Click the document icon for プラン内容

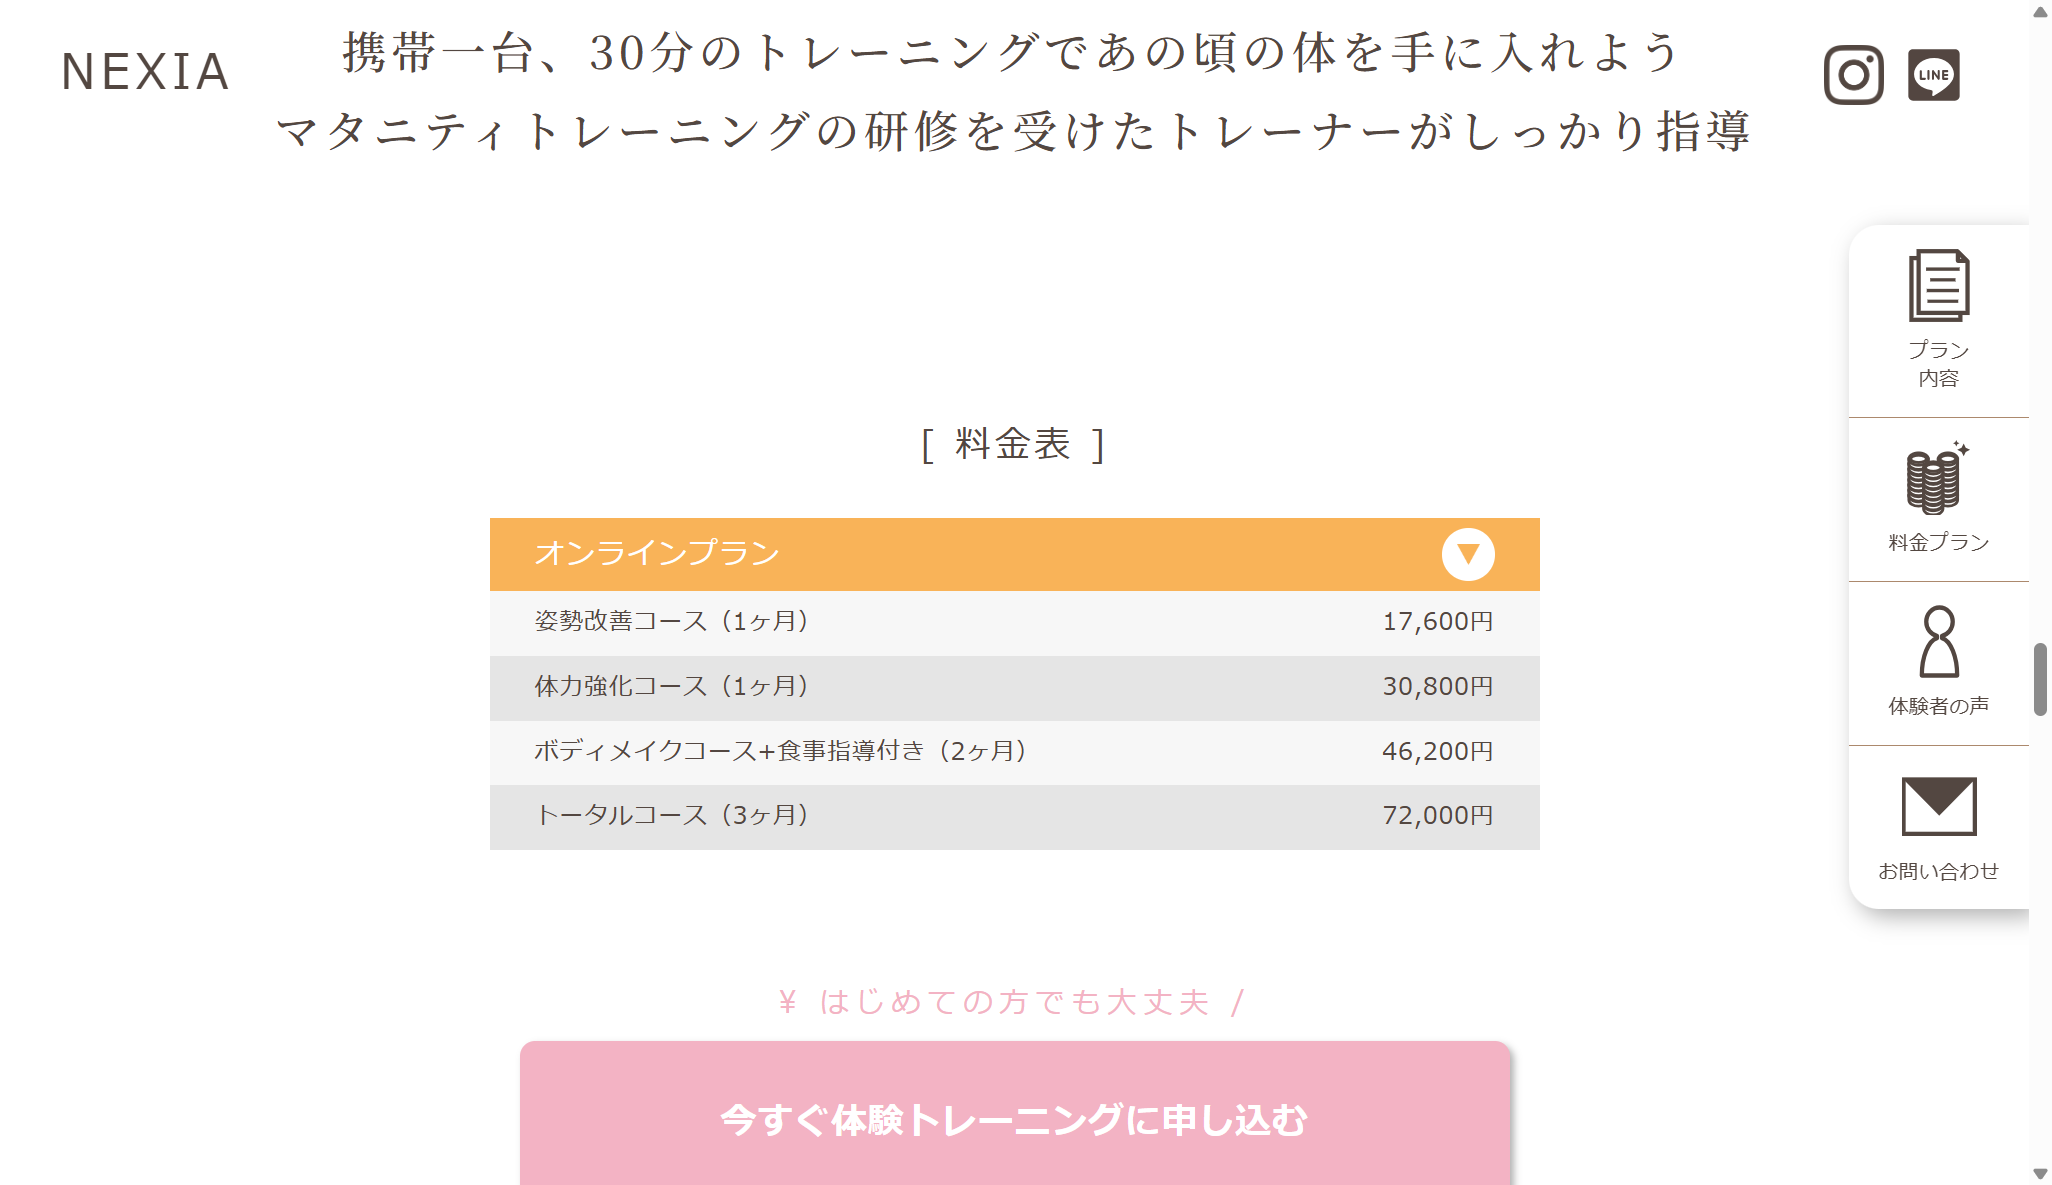click(1938, 286)
